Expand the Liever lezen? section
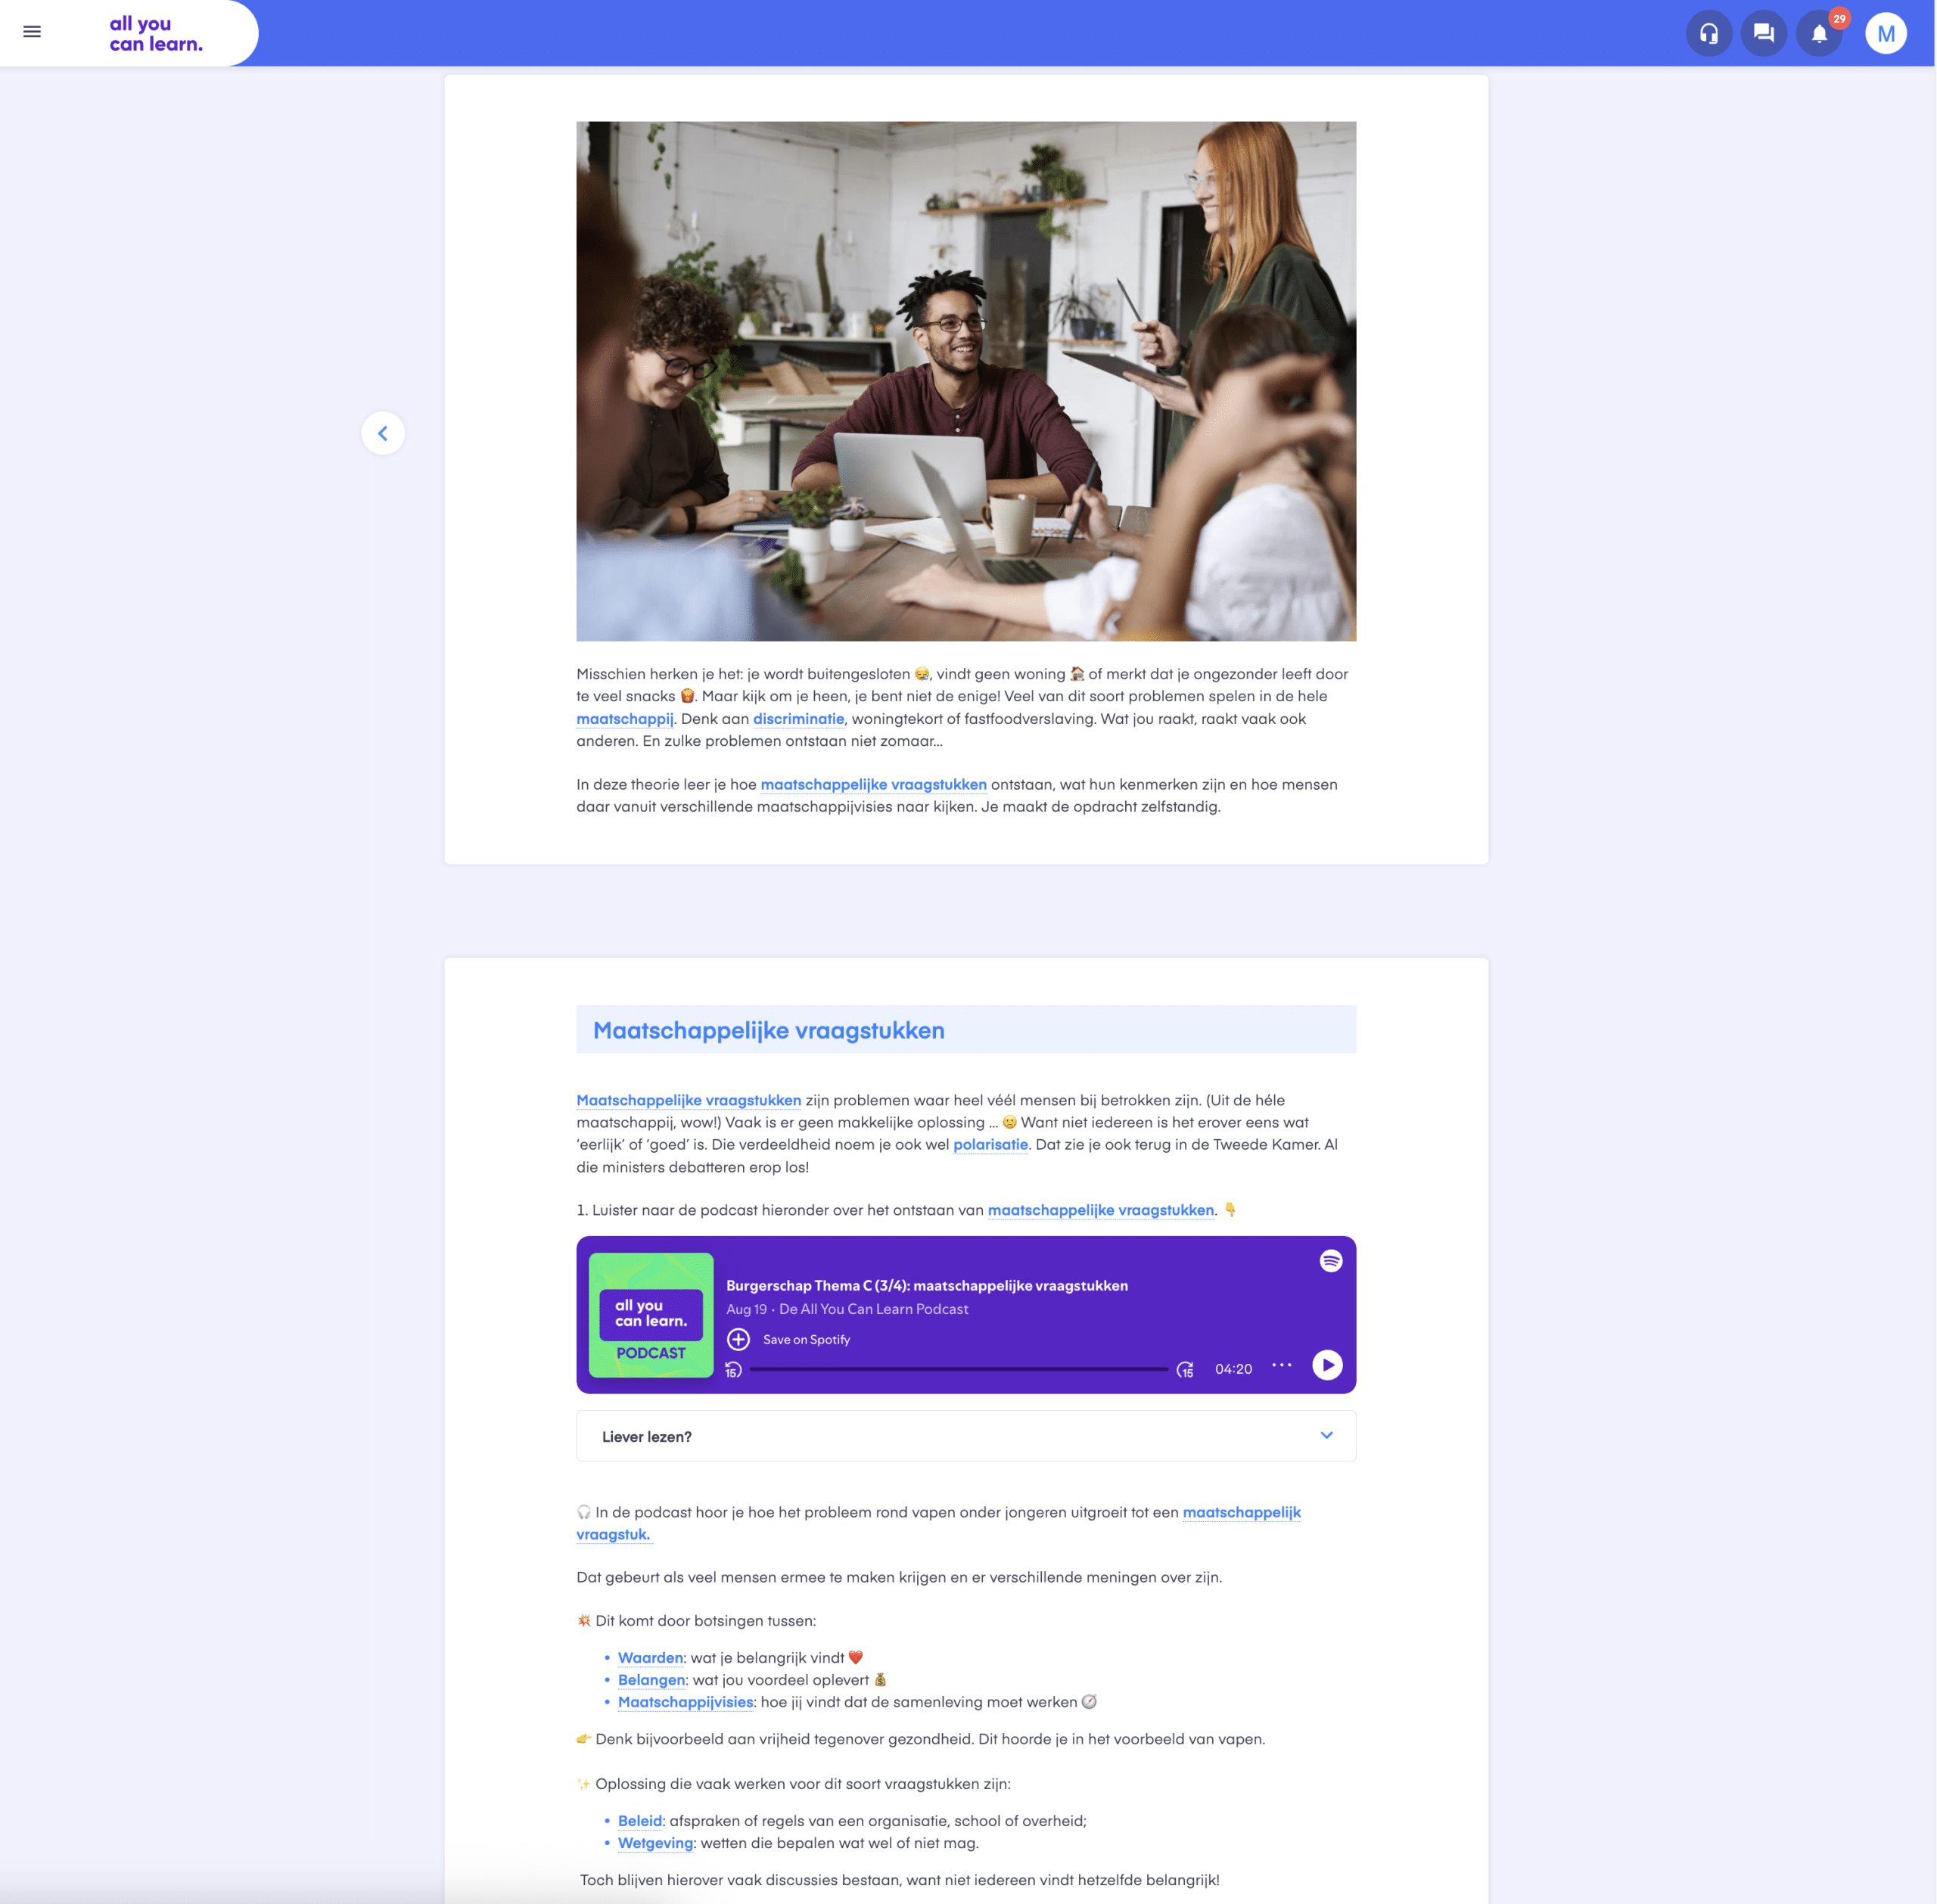Viewport: 1937px width, 1904px height. [x=965, y=1436]
